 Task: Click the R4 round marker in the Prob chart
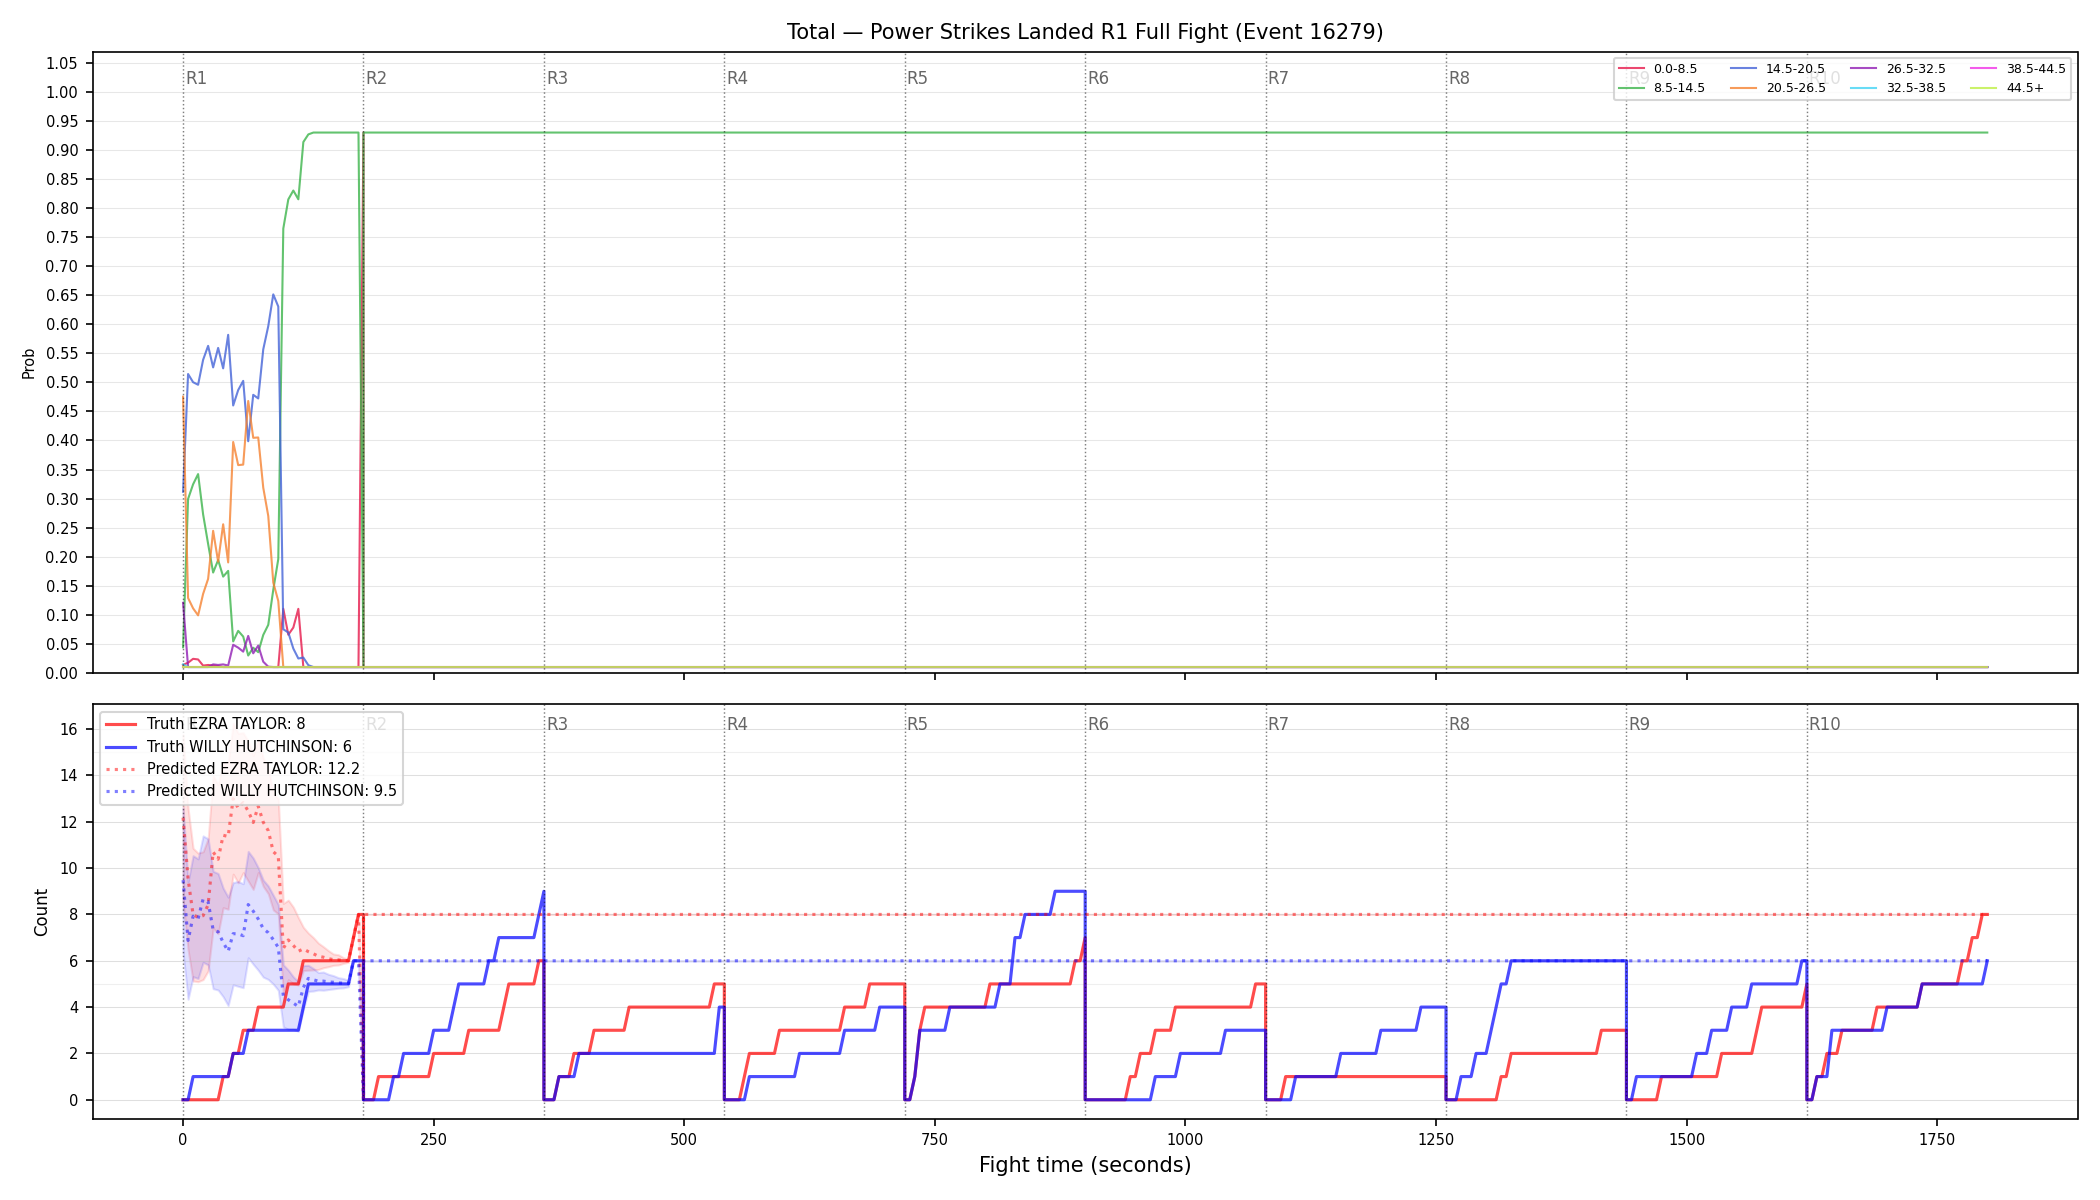[x=737, y=78]
